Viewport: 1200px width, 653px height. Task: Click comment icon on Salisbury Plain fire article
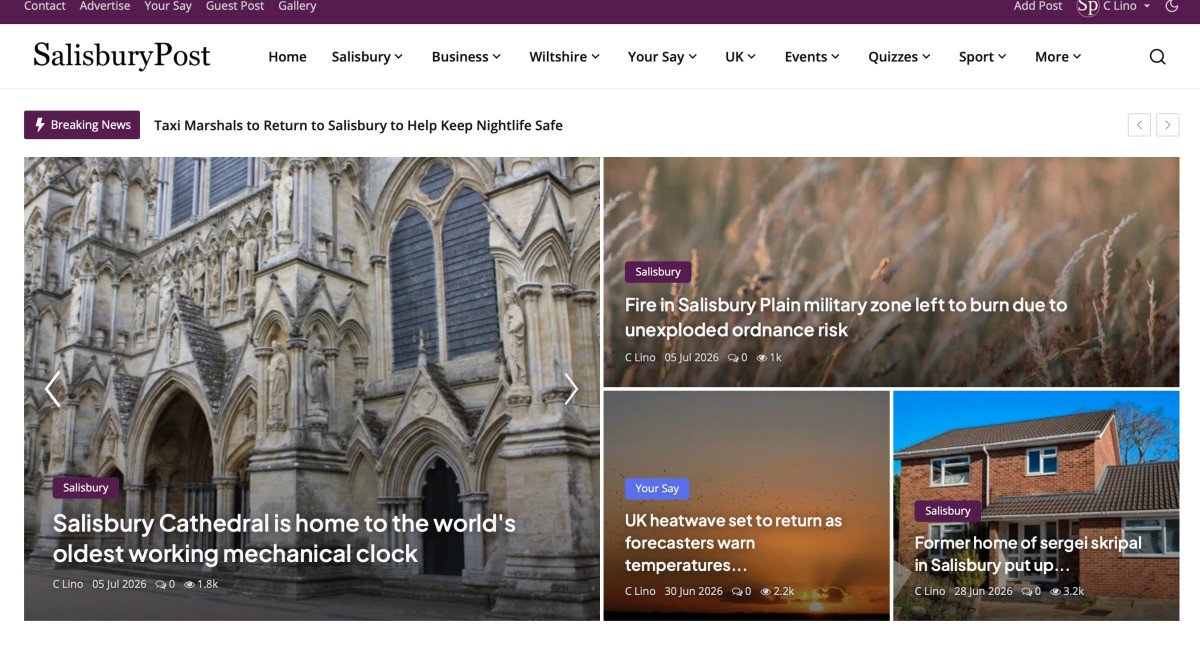coord(733,358)
